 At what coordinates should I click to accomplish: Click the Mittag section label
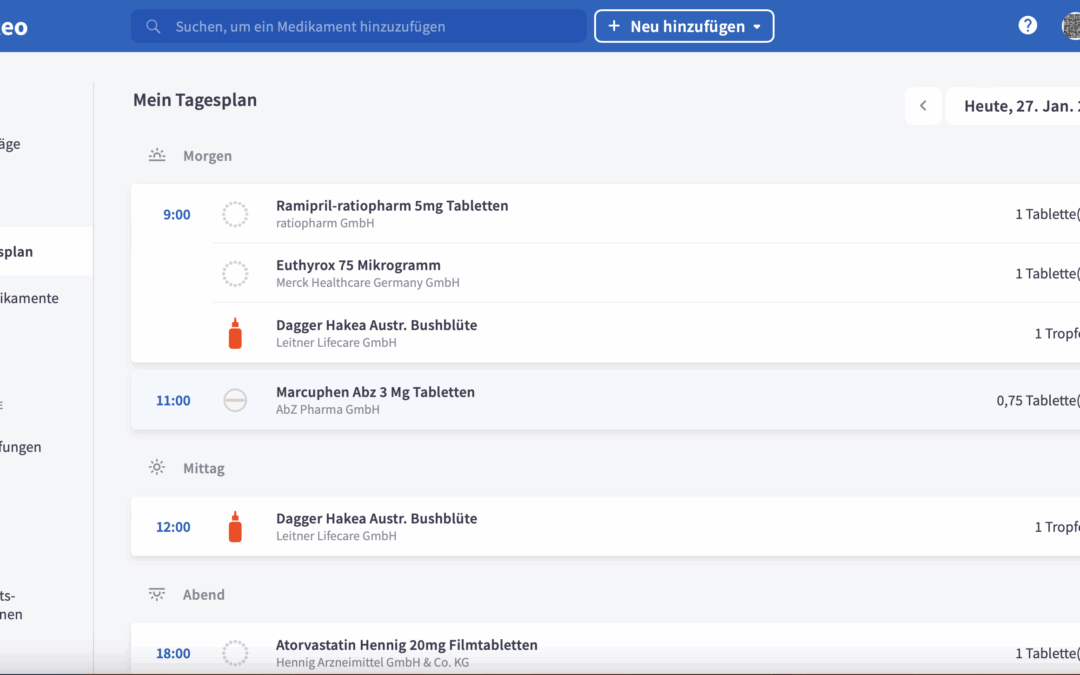click(x=204, y=468)
